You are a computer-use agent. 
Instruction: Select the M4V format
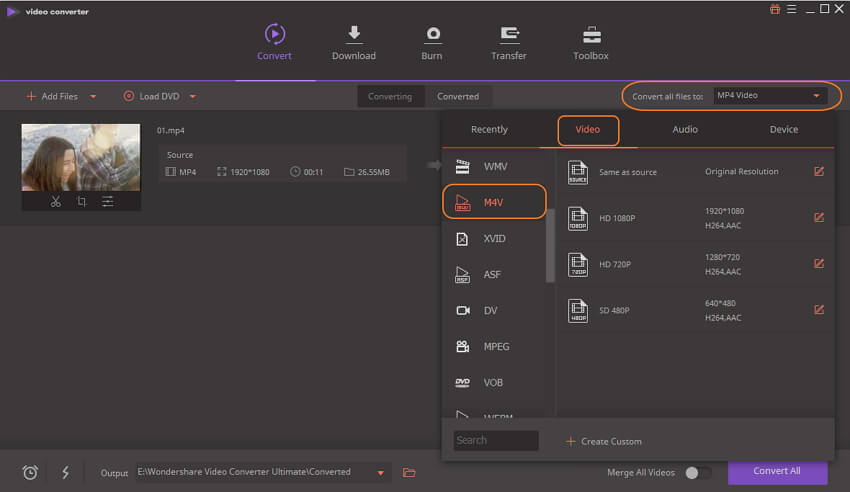[x=494, y=202]
